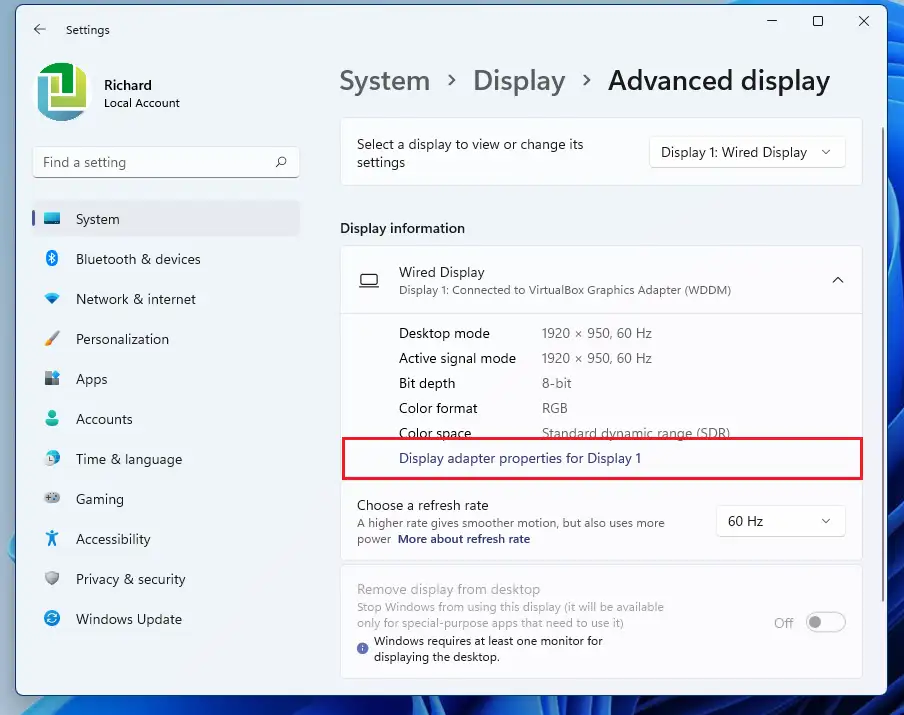Click the 8-bit bit depth value
Image resolution: width=904 pixels, height=715 pixels.
coord(556,383)
